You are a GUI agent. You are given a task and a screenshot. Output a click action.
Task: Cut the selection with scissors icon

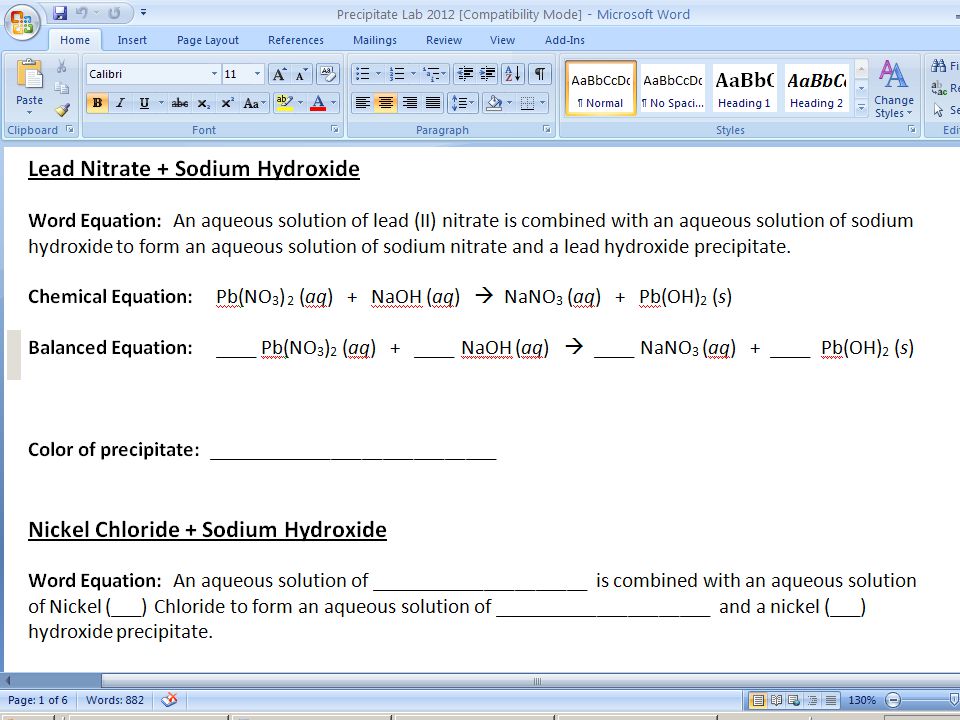tap(62, 66)
